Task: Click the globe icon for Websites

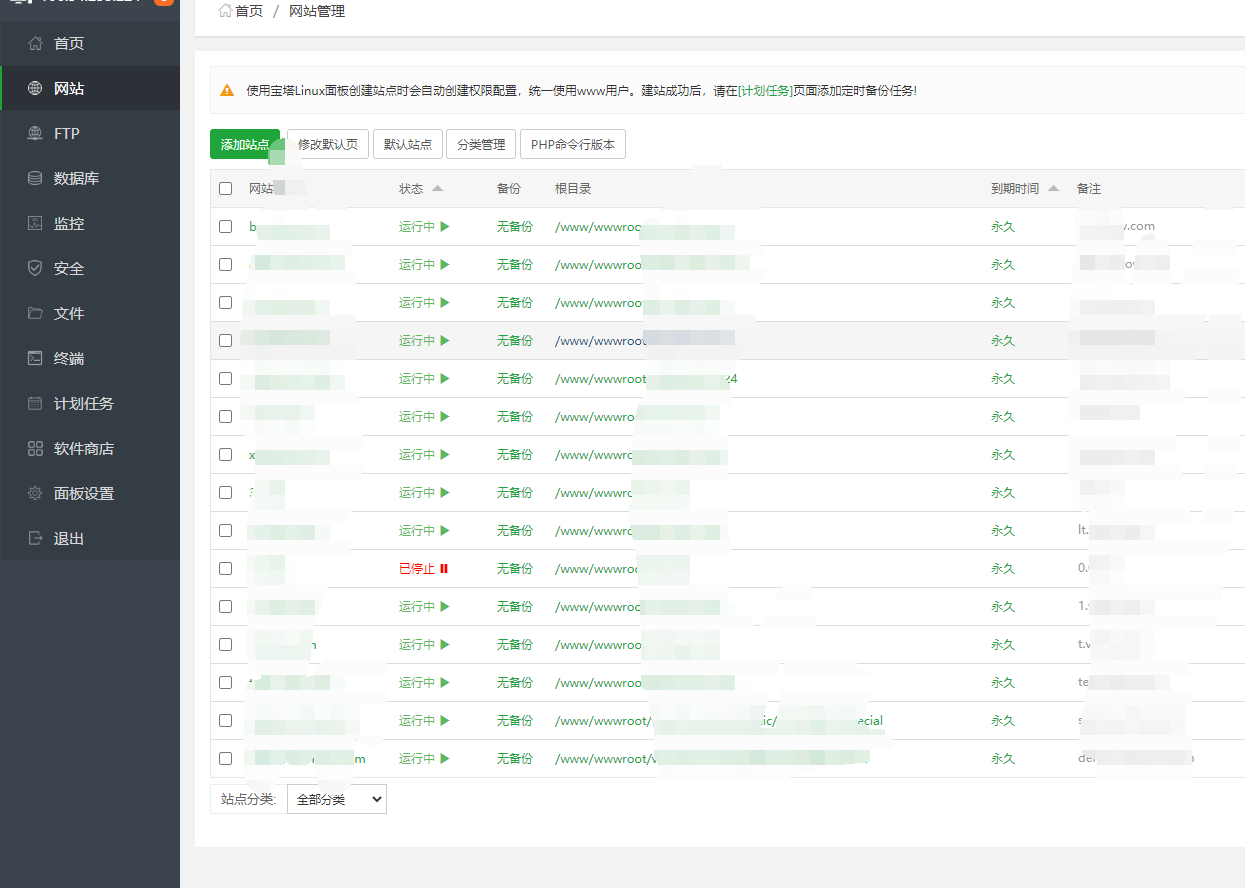Action: coord(35,89)
